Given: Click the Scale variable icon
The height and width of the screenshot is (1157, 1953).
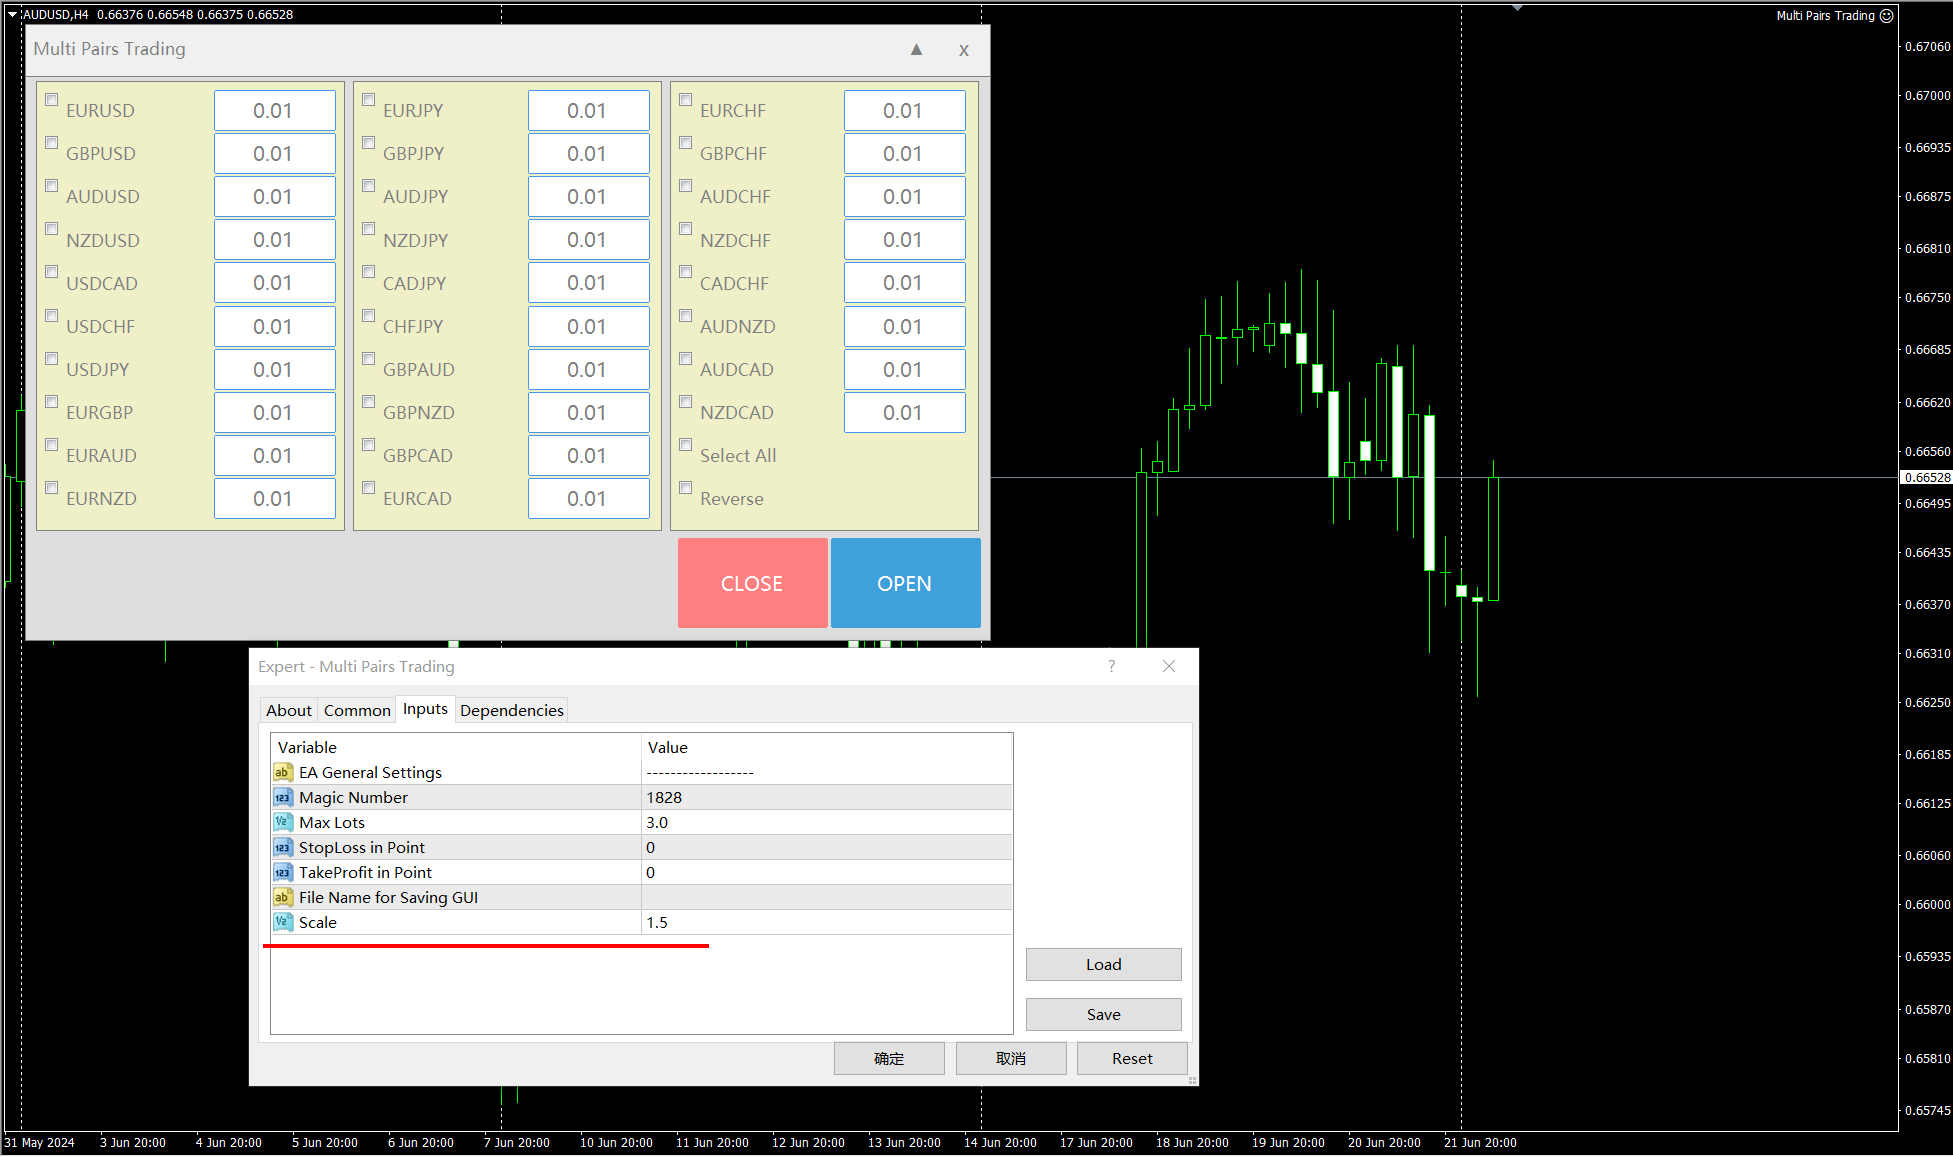Looking at the screenshot, I should (x=283, y=923).
